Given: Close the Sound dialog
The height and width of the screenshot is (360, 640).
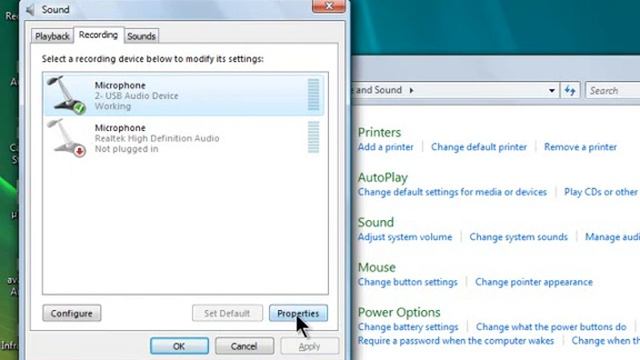Looking at the screenshot, I should [x=329, y=6].
